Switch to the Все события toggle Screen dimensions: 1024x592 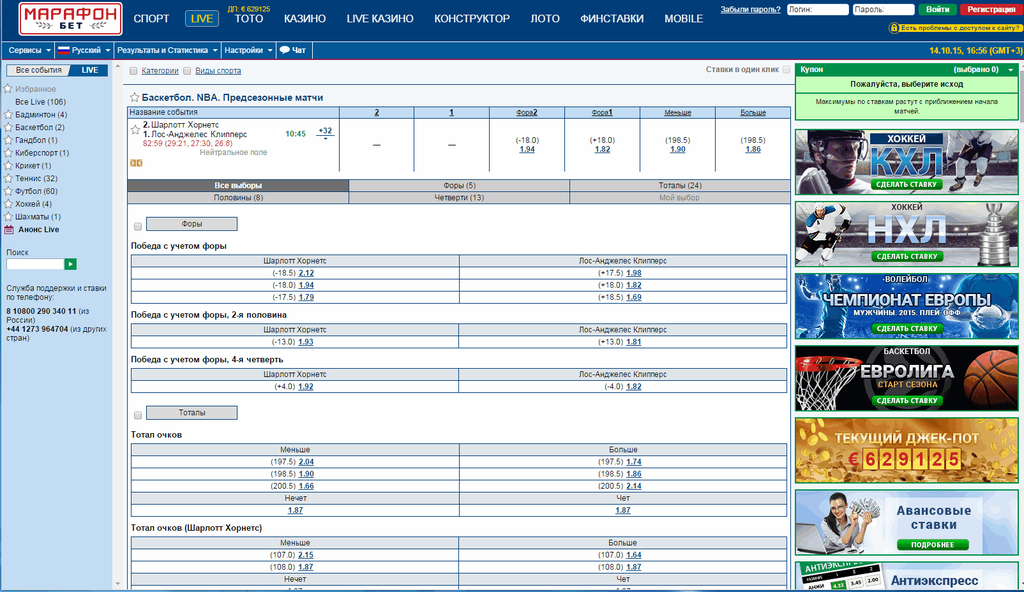coord(39,70)
